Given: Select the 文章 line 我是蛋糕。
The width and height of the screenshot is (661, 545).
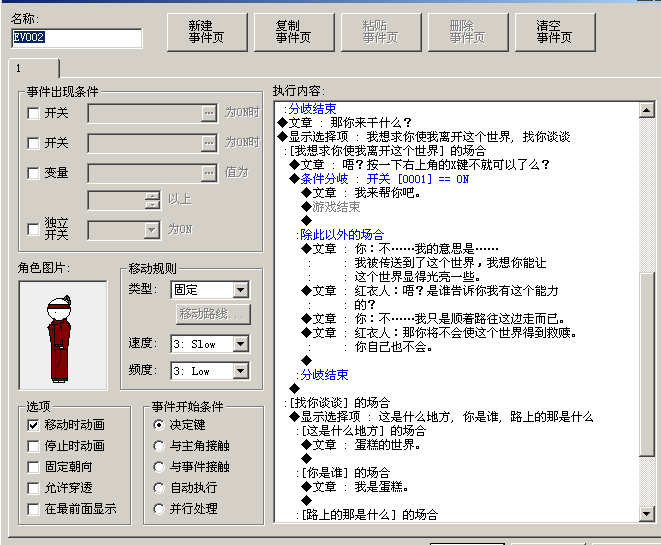Looking at the screenshot, I should pyautogui.click(x=355, y=487).
